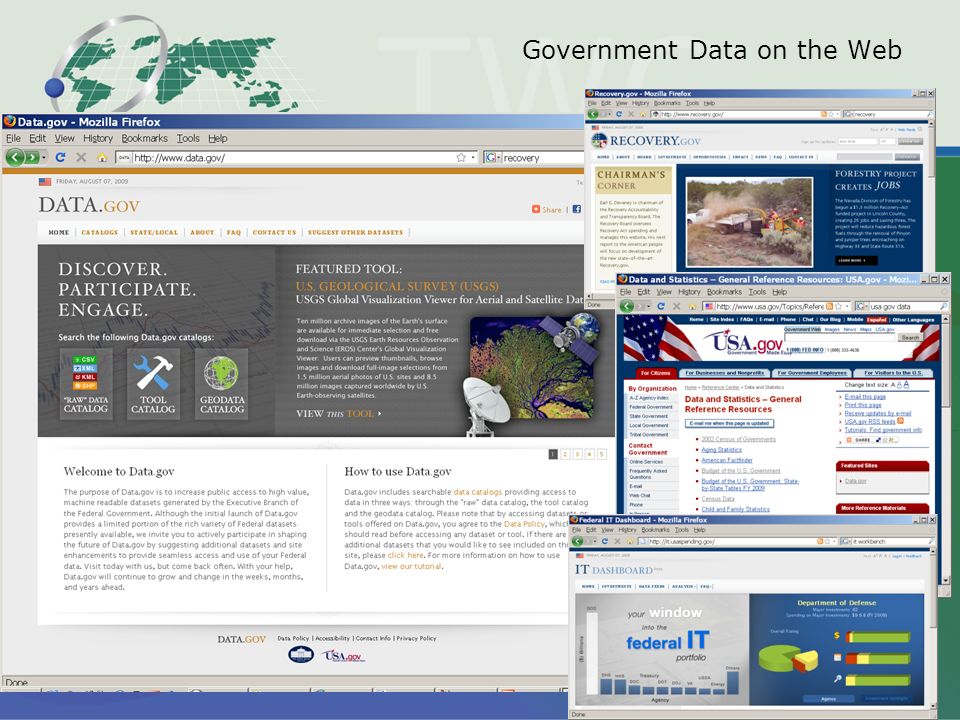Click USA.gov window vertical scrollbar down arrow
Viewport: 960px width, 720px height.
946,580
